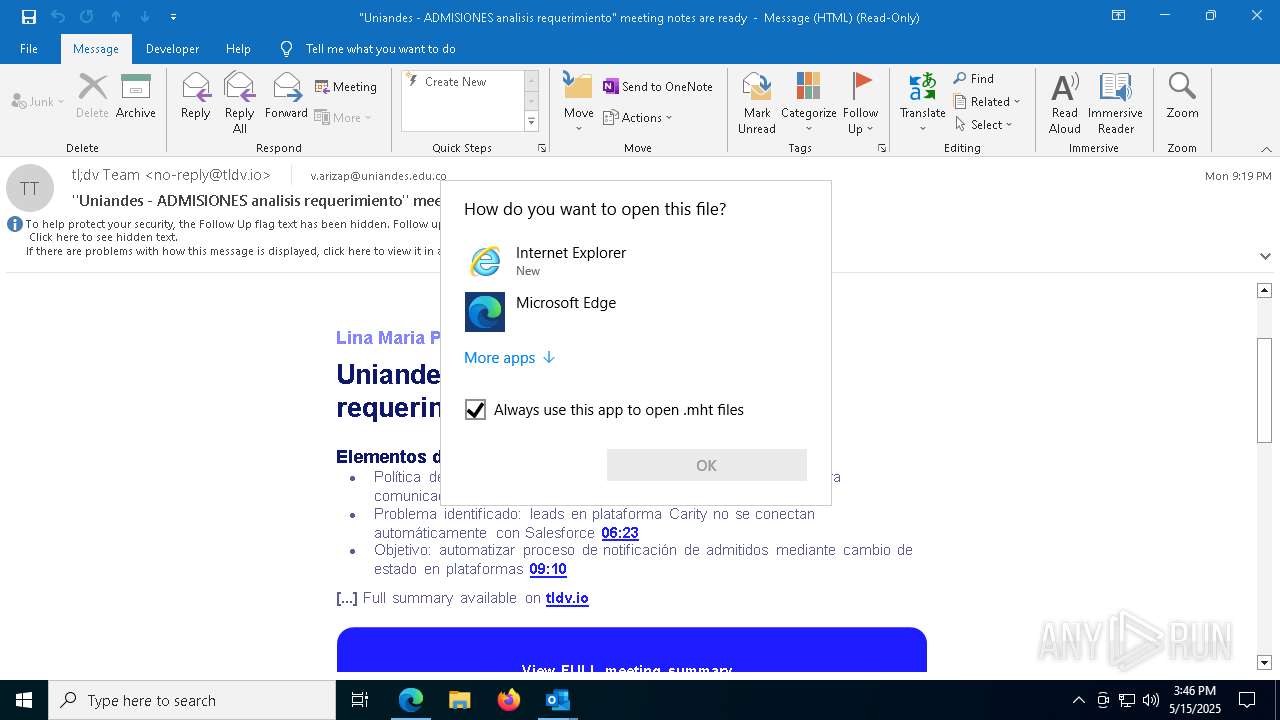The width and height of the screenshot is (1280, 720).
Task: Mark the message as Unread
Action: point(757,103)
